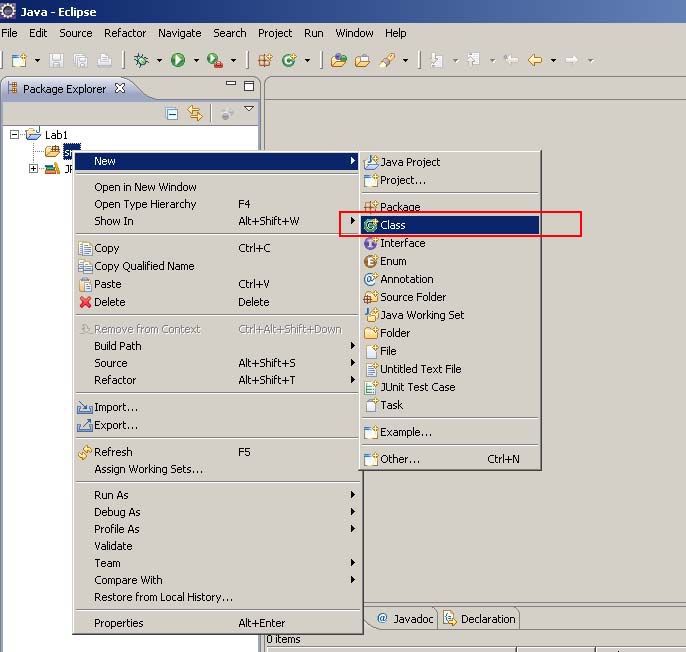
Task: Close the Package Explorer tab
Action: (x=120, y=88)
